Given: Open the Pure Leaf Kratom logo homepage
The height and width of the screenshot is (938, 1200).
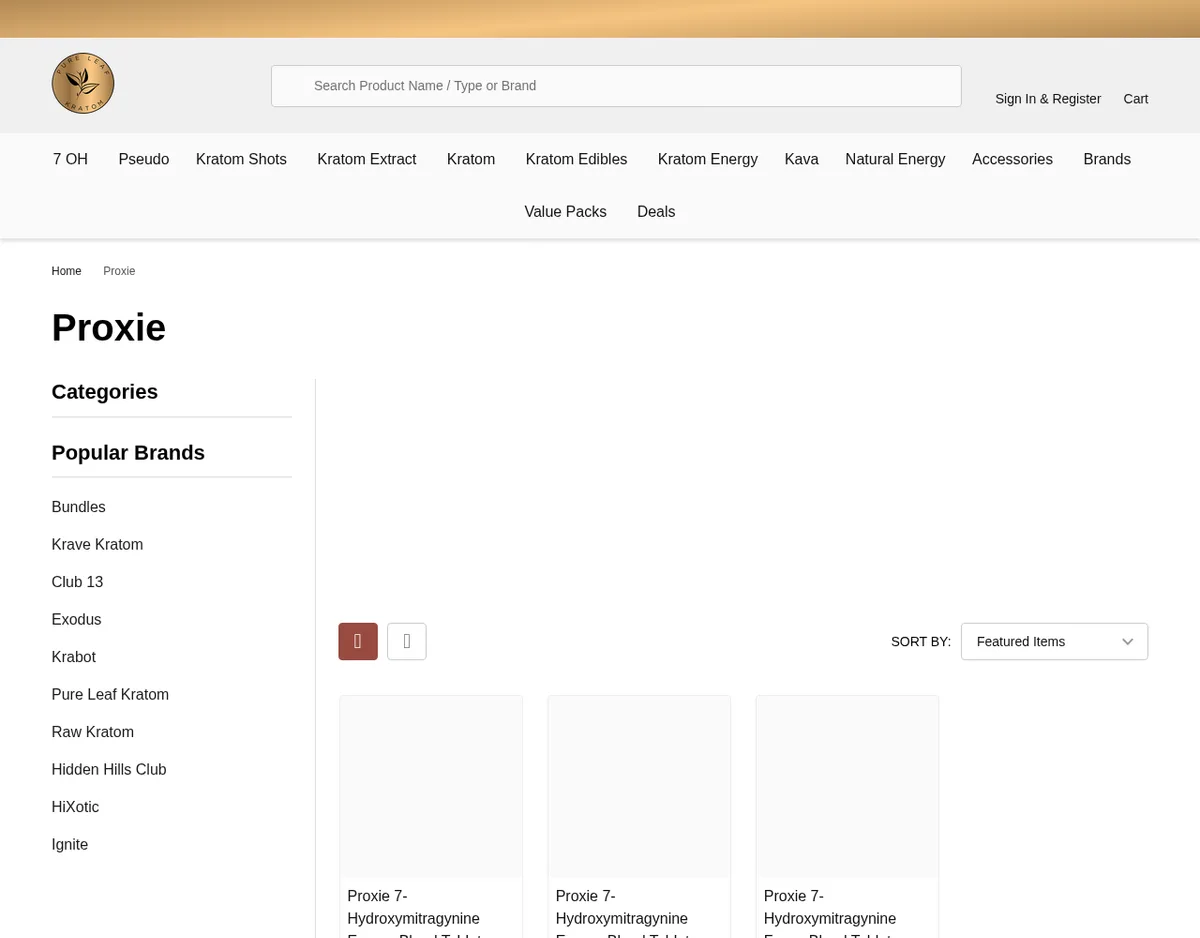Looking at the screenshot, I should (83, 83).
